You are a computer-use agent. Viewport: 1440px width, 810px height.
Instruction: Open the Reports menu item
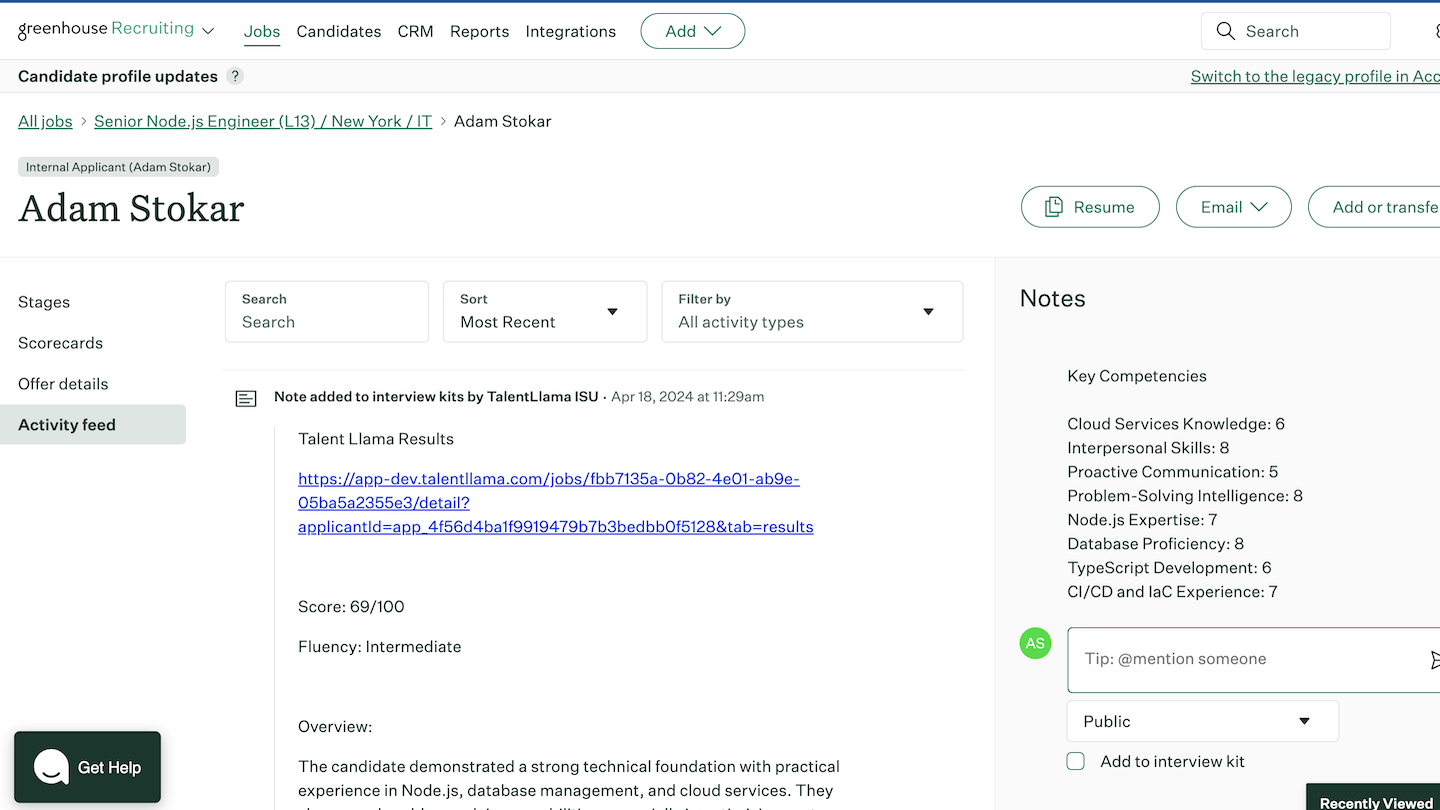pos(479,31)
